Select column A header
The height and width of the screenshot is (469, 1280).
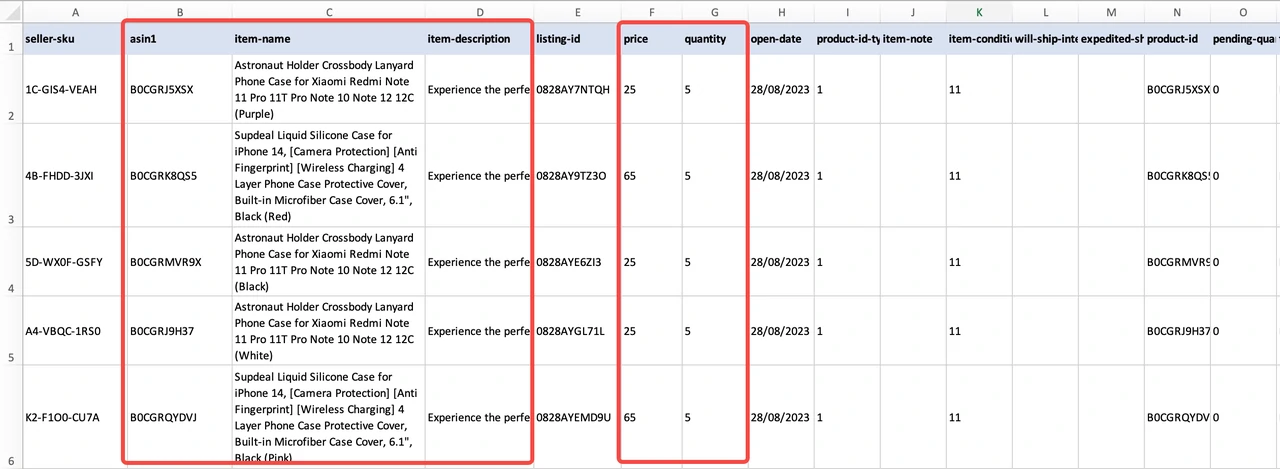point(75,12)
